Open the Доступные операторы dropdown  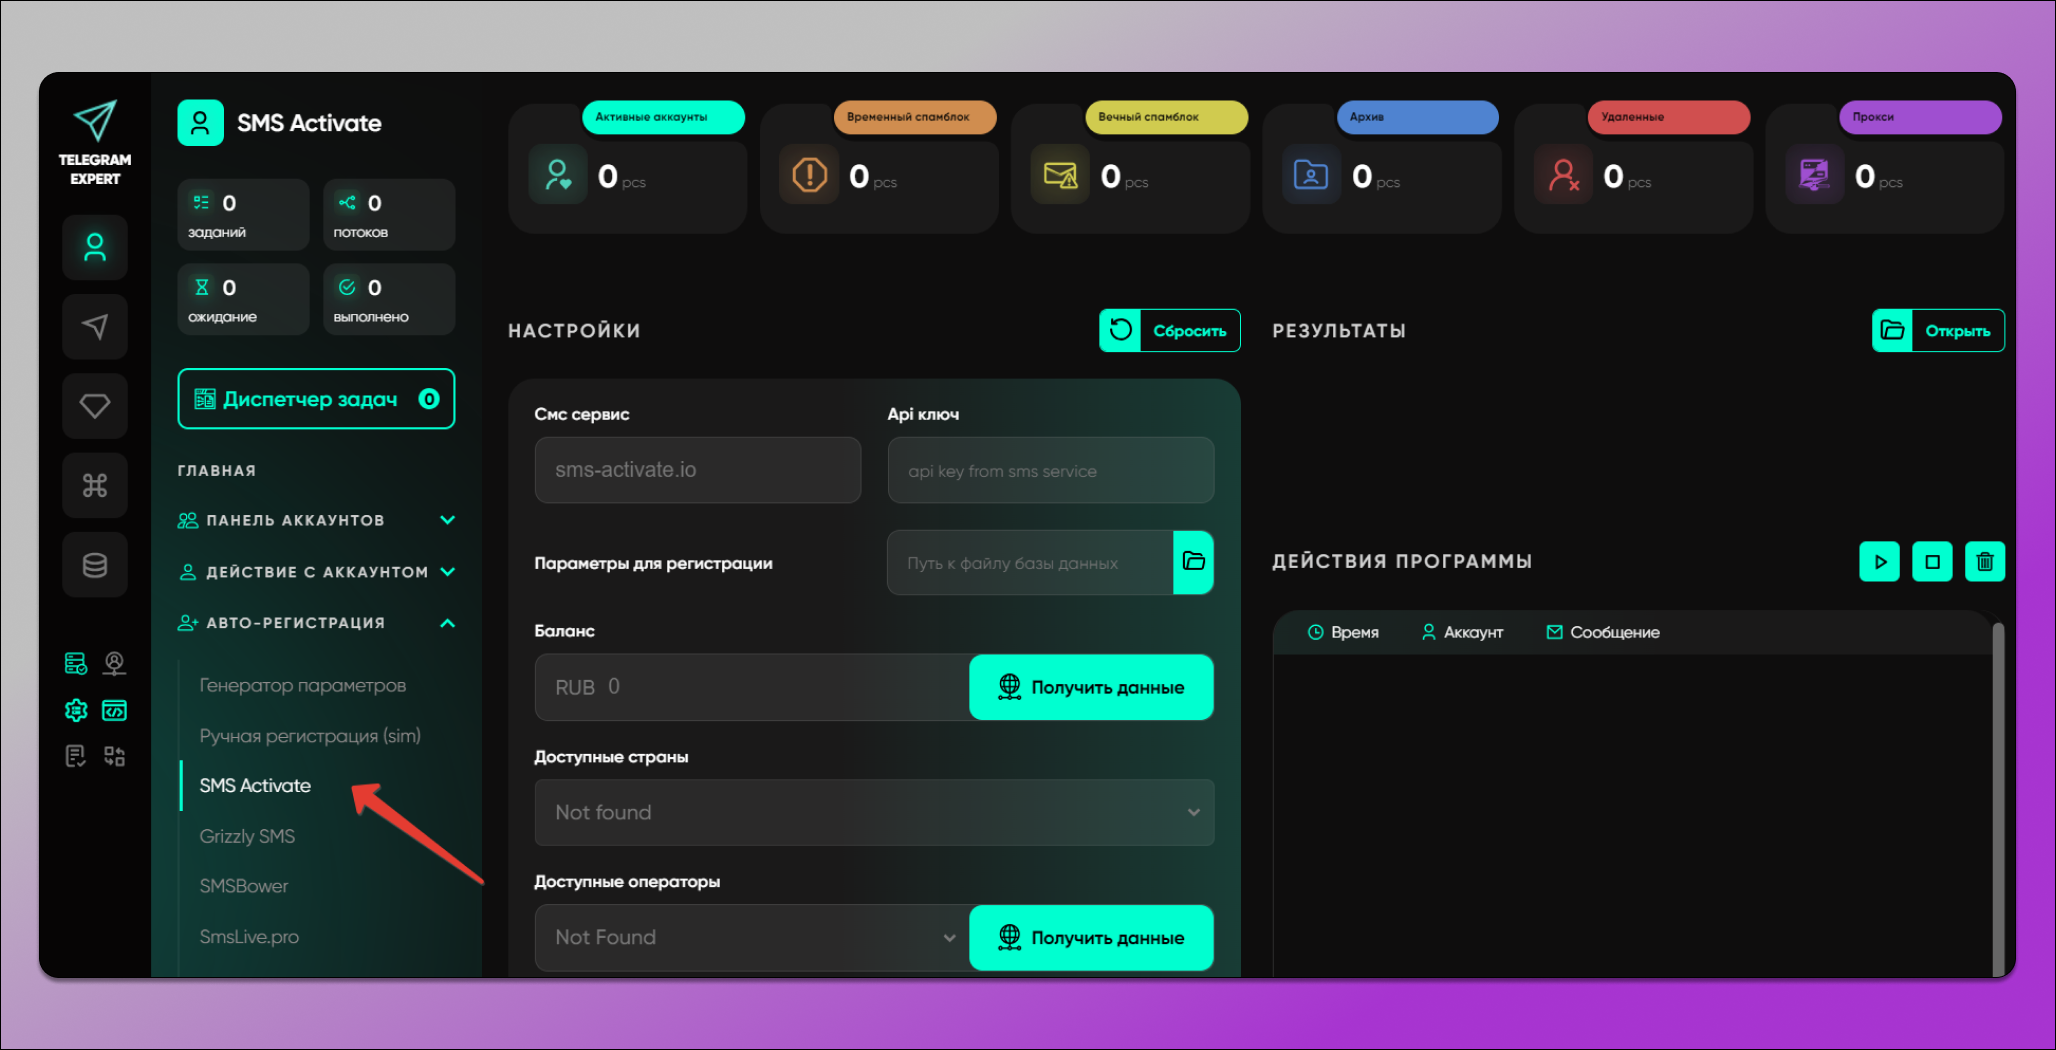[752, 937]
